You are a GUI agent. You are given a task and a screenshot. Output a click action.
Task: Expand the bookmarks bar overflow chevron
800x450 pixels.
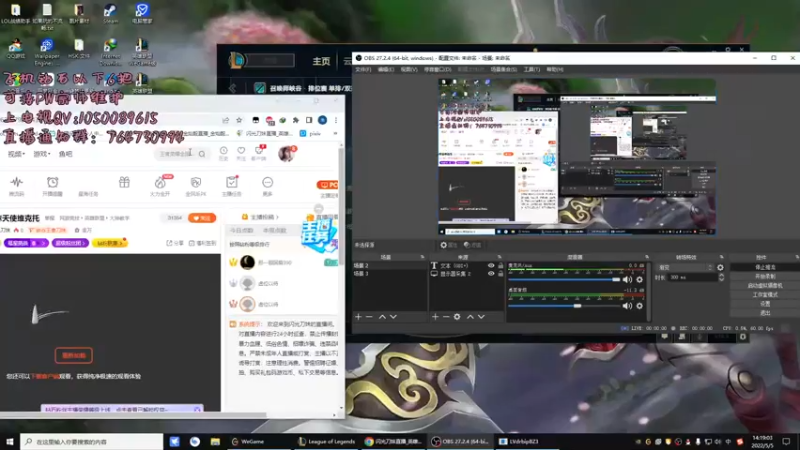coord(335,134)
